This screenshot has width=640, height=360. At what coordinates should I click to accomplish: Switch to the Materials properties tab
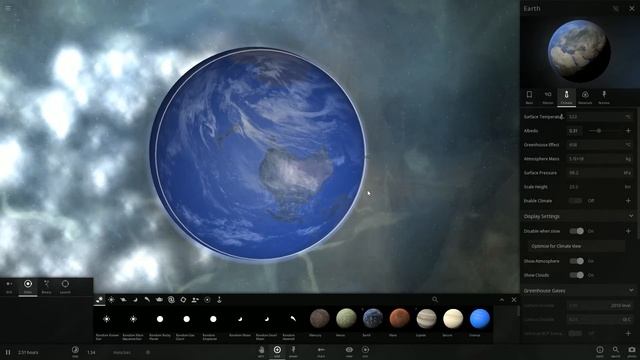(x=585, y=98)
